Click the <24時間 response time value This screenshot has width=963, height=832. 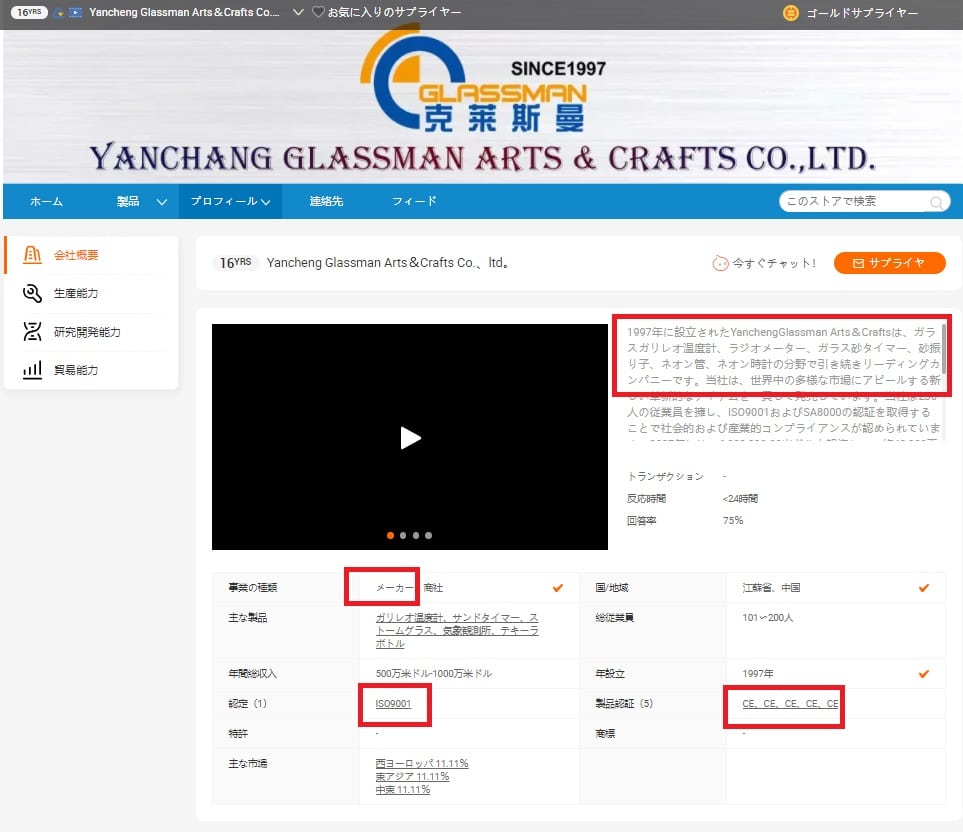[740, 499]
